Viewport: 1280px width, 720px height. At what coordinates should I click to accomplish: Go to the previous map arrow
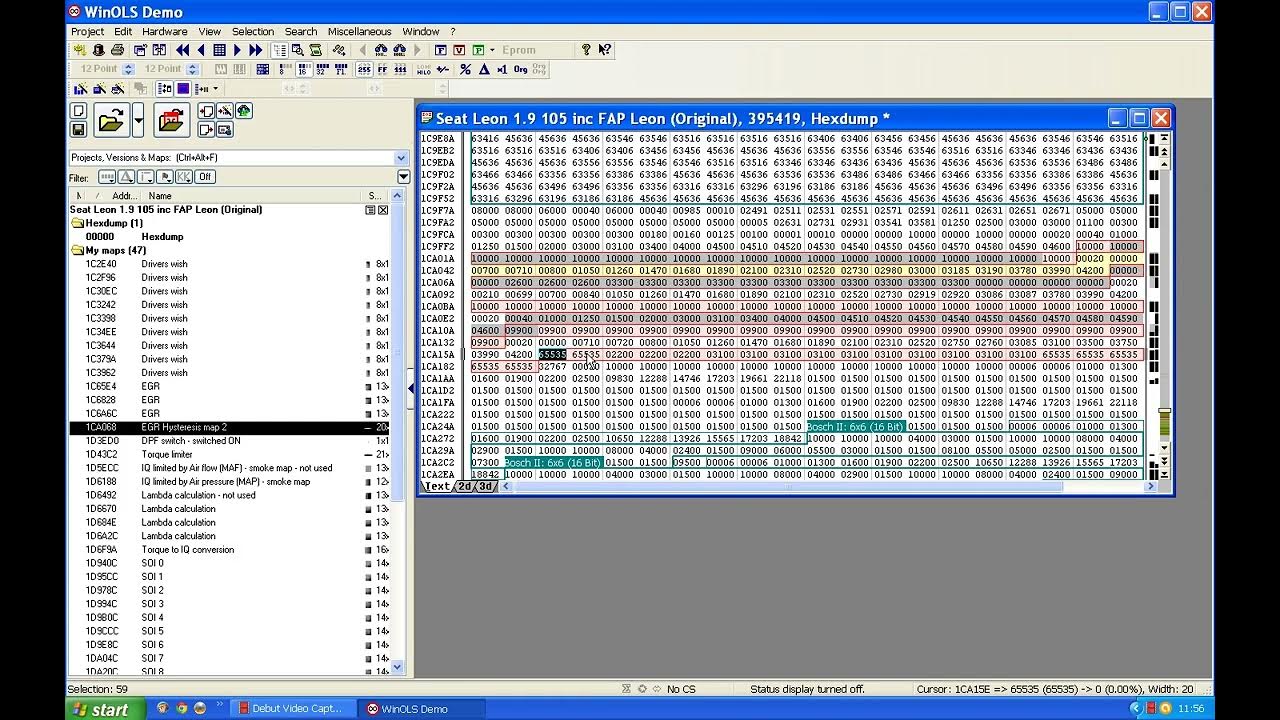coord(201,50)
